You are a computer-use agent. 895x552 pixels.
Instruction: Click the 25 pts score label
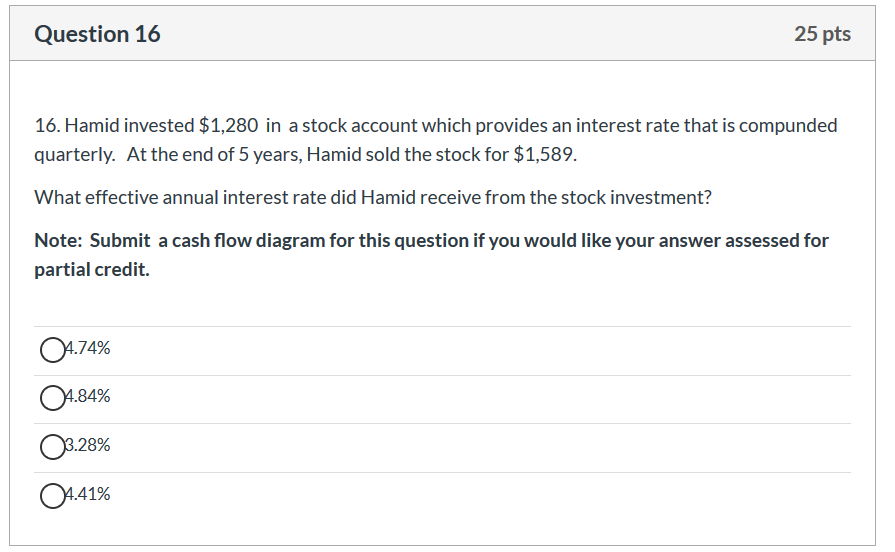point(823,34)
